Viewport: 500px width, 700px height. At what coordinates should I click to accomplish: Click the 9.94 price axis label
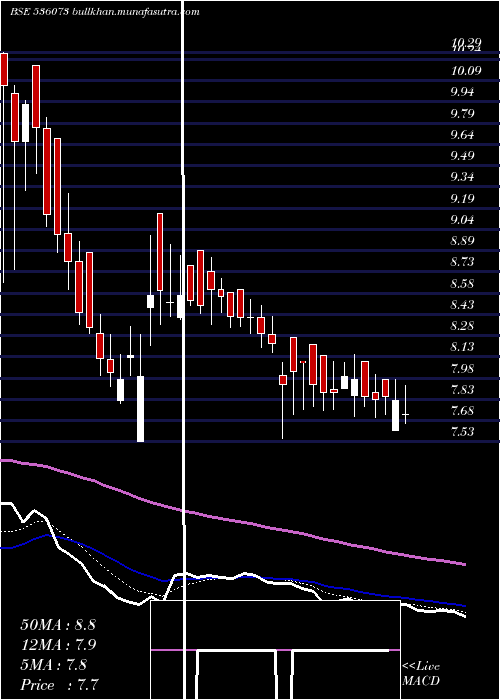click(462, 92)
